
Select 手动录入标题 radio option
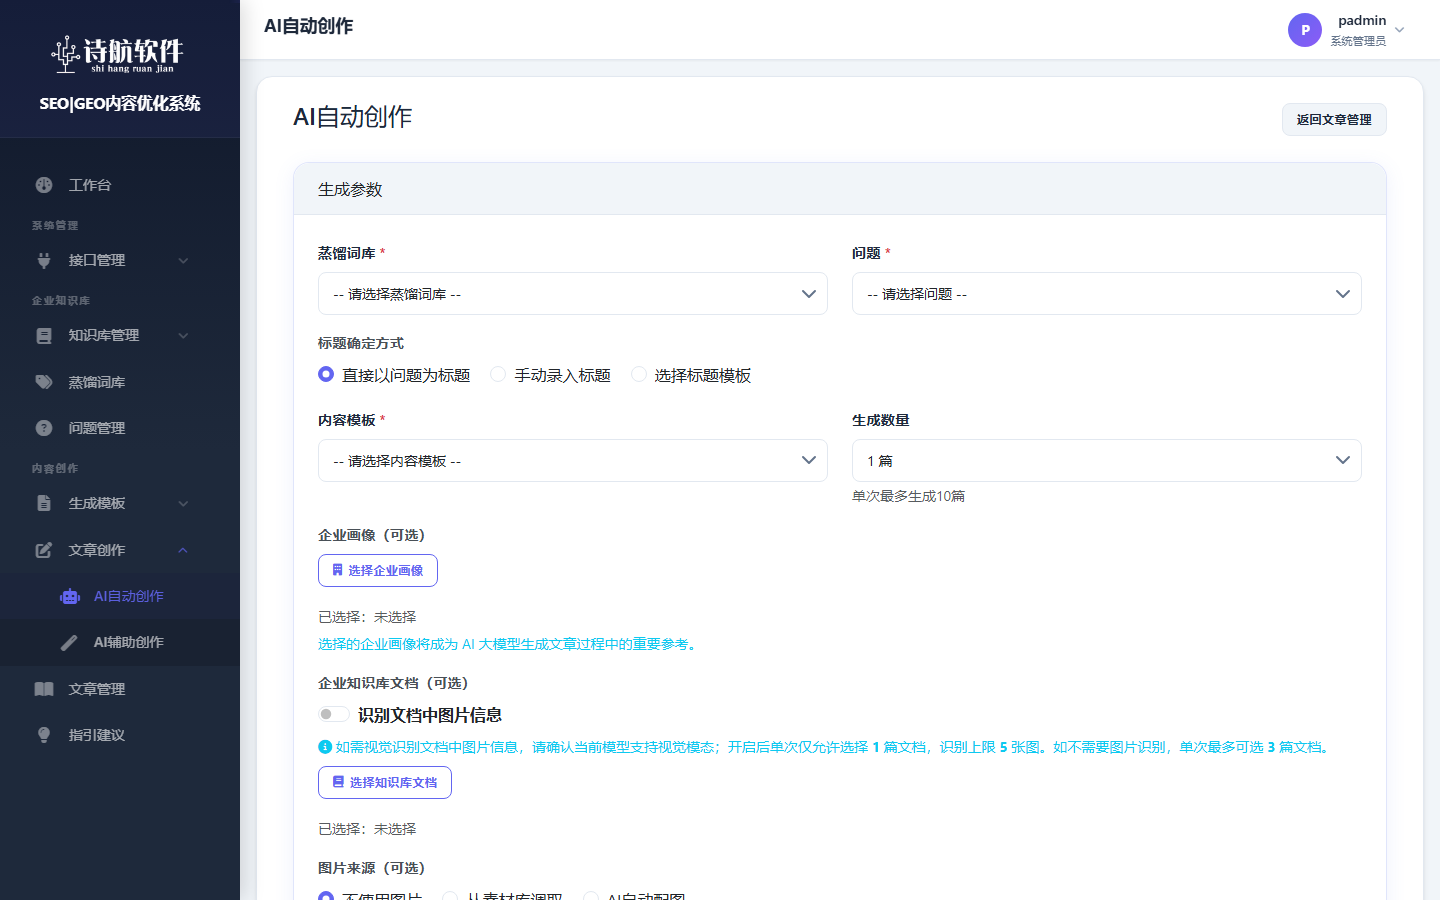pyautogui.click(x=498, y=374)
